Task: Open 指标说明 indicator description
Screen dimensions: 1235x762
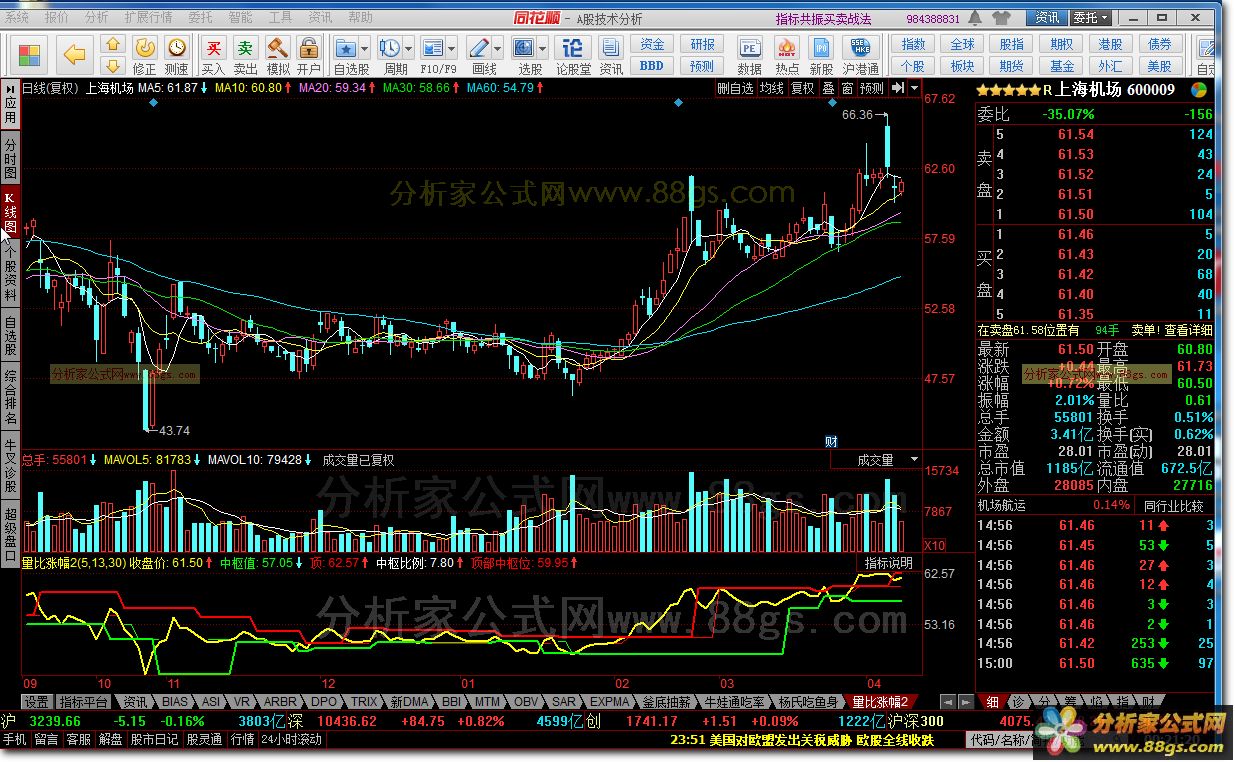Action: pyautogui.click(x=889, y=564)
